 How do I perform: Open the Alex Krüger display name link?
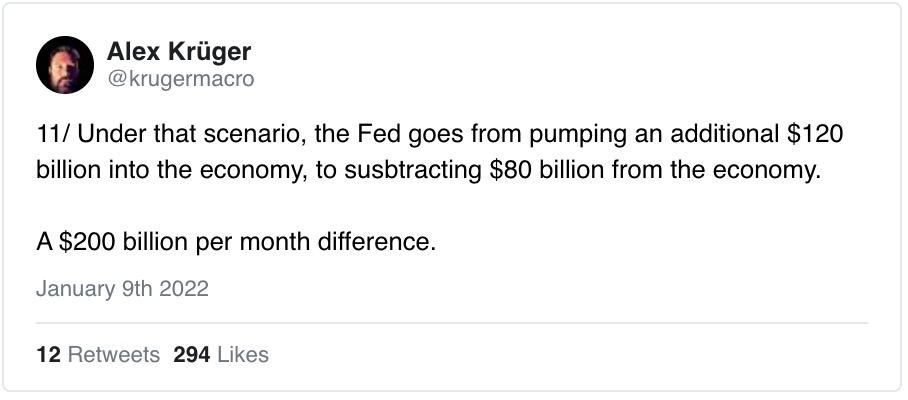tap(177, 52)
